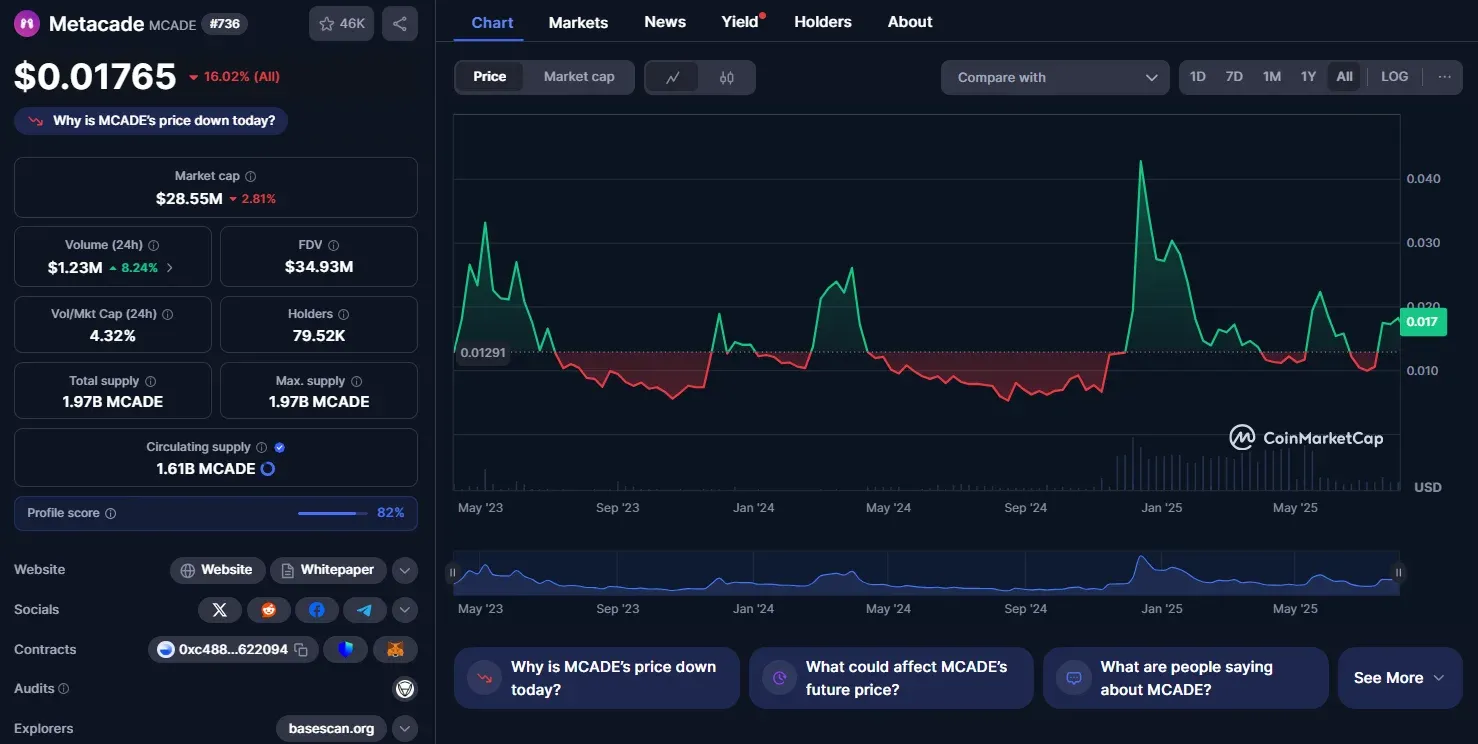This screenshot has width=1478, height=744.
Task: Open basescan.org explorer link
Action: pyautogui.click(x=331, y=729)
